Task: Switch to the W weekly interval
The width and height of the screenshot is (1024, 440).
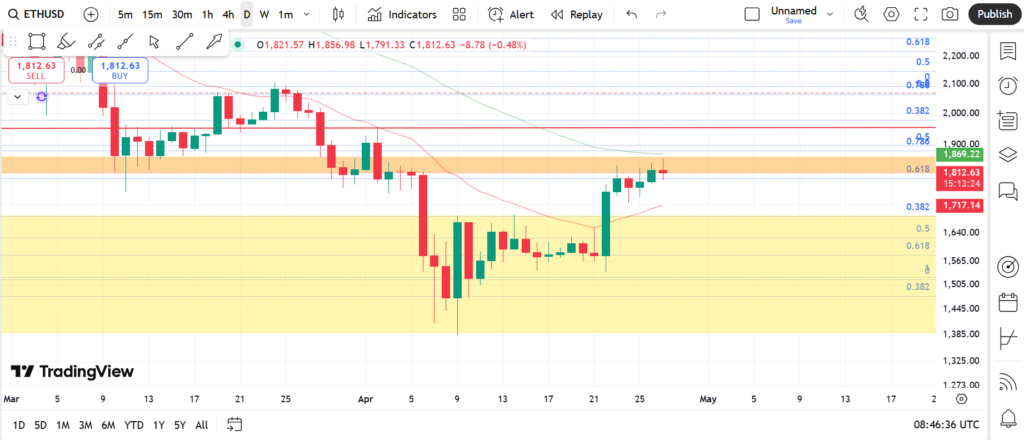Action: point(264,14)
